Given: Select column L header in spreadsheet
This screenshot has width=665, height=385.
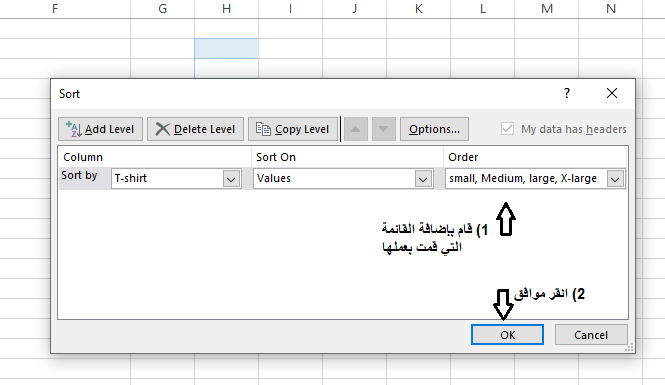Looking at the screenshot, I should pos(483,9).
